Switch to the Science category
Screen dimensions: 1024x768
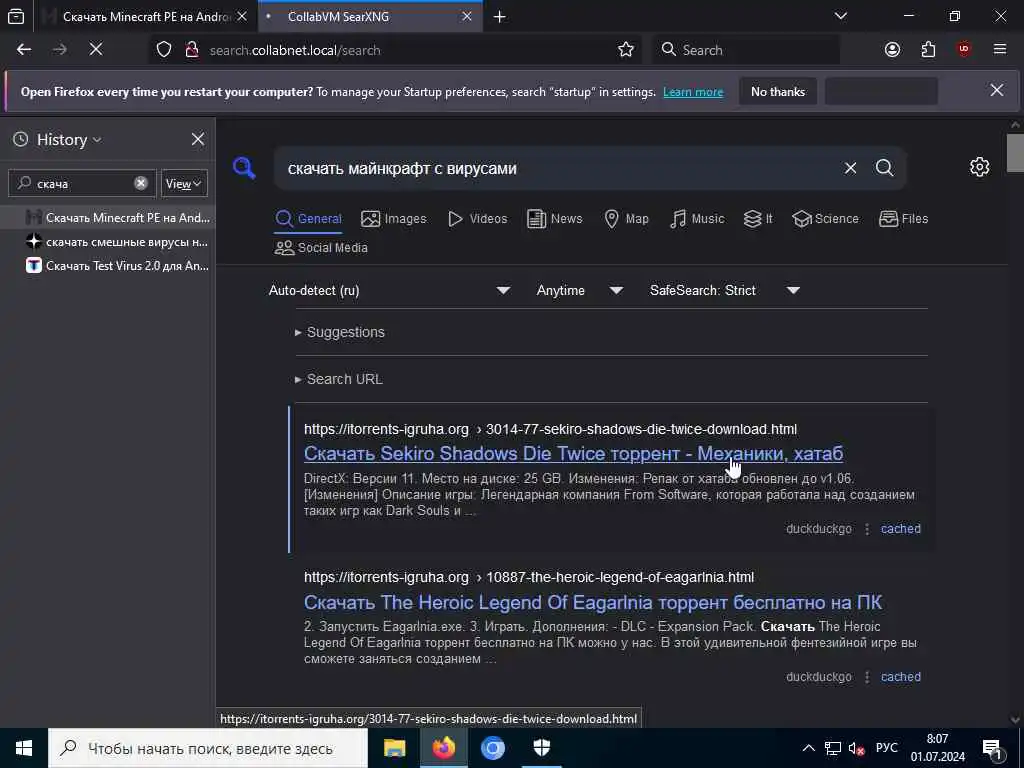(x=825, y=219)
